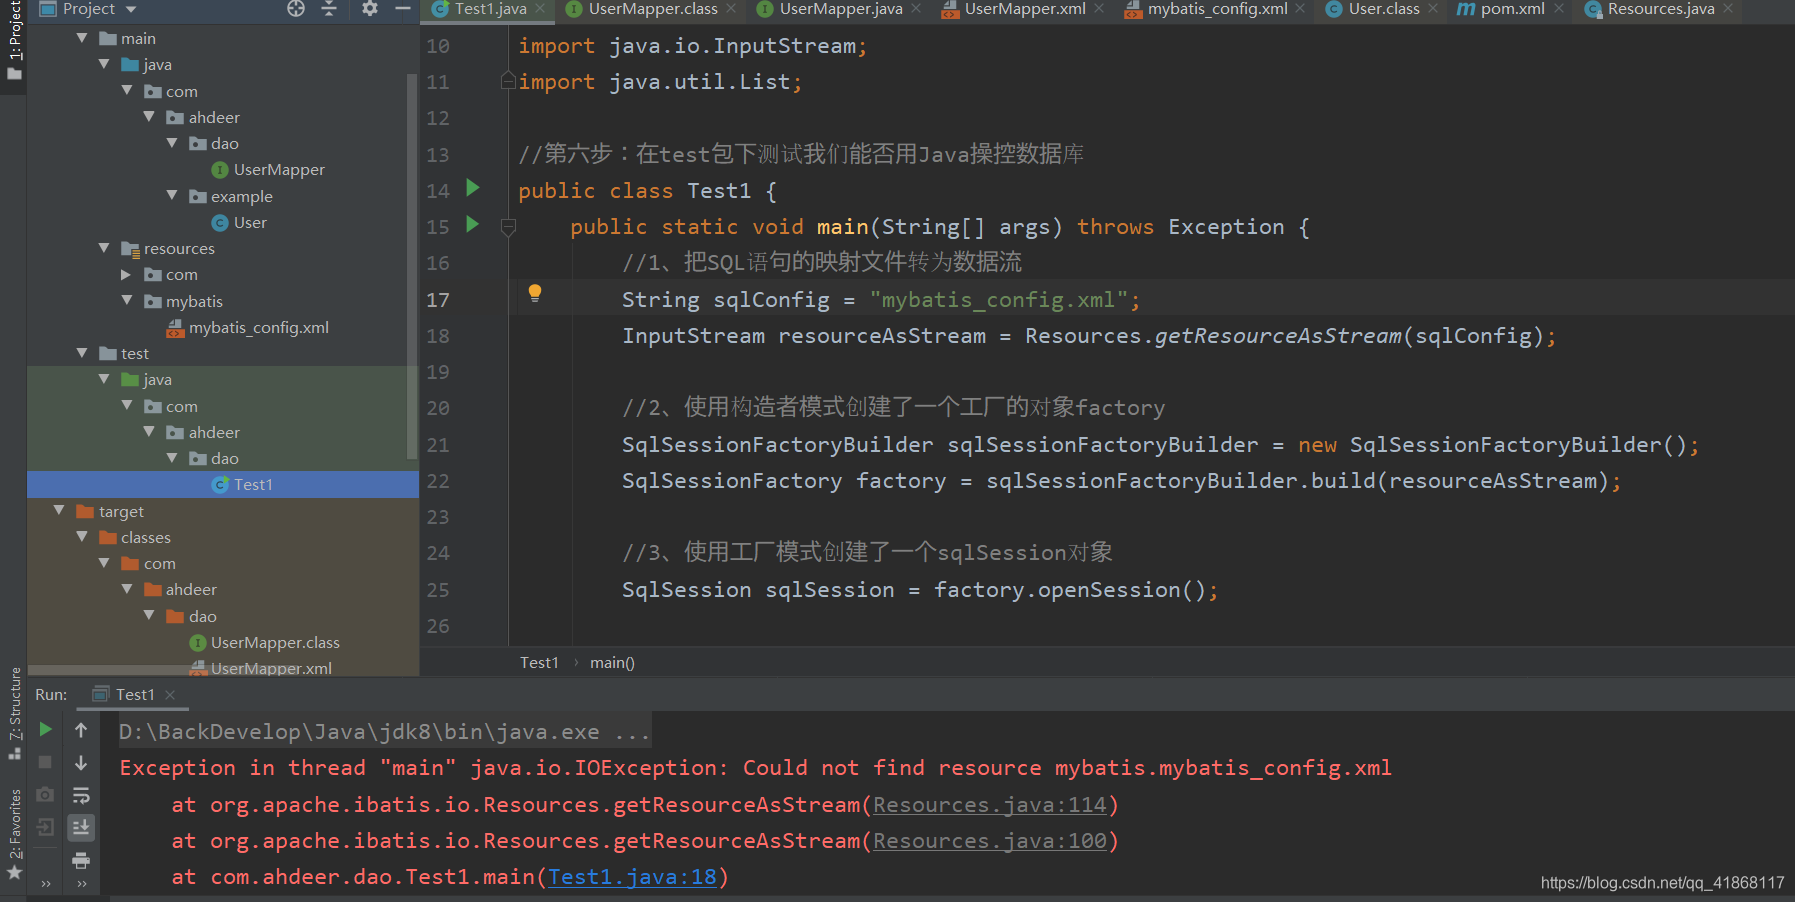Switch to the UserMapper.xml tab
Viewport: 1795px width, 902px height.
pyautogui.click(x=1025, y=9)
